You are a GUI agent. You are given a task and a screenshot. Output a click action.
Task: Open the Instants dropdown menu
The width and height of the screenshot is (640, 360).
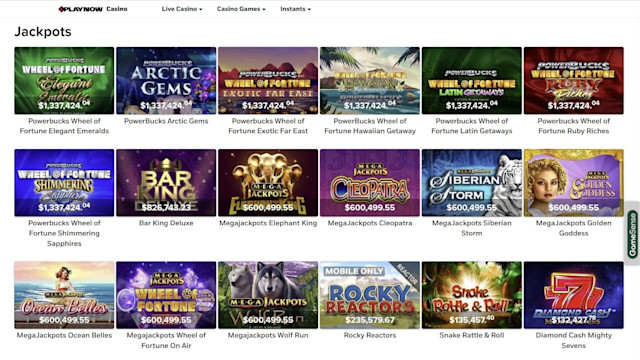(x=295, y=9)
